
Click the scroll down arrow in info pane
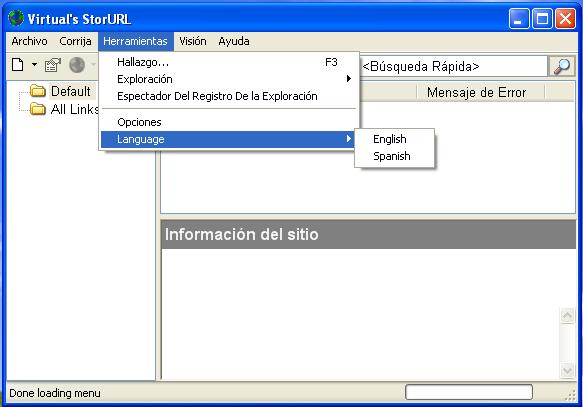point(567,370)
